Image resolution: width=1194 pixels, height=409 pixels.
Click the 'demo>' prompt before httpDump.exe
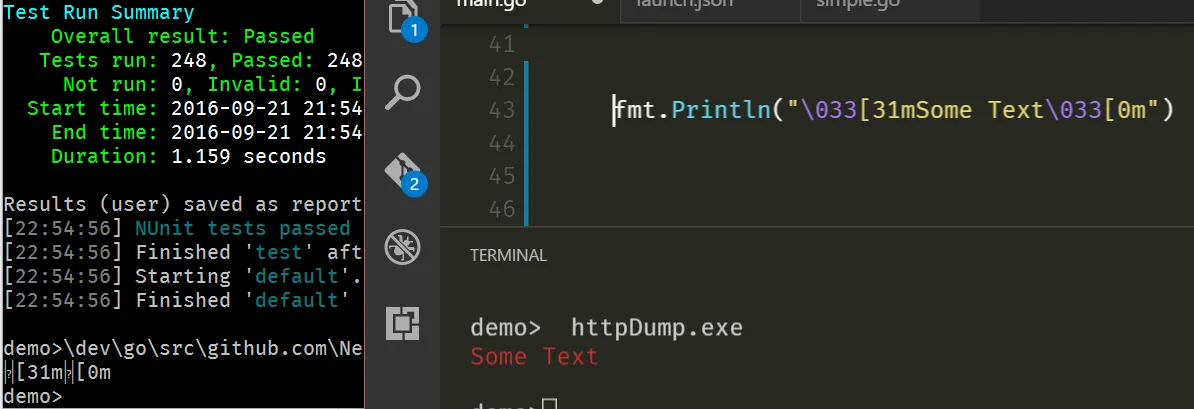click(506, 328)
